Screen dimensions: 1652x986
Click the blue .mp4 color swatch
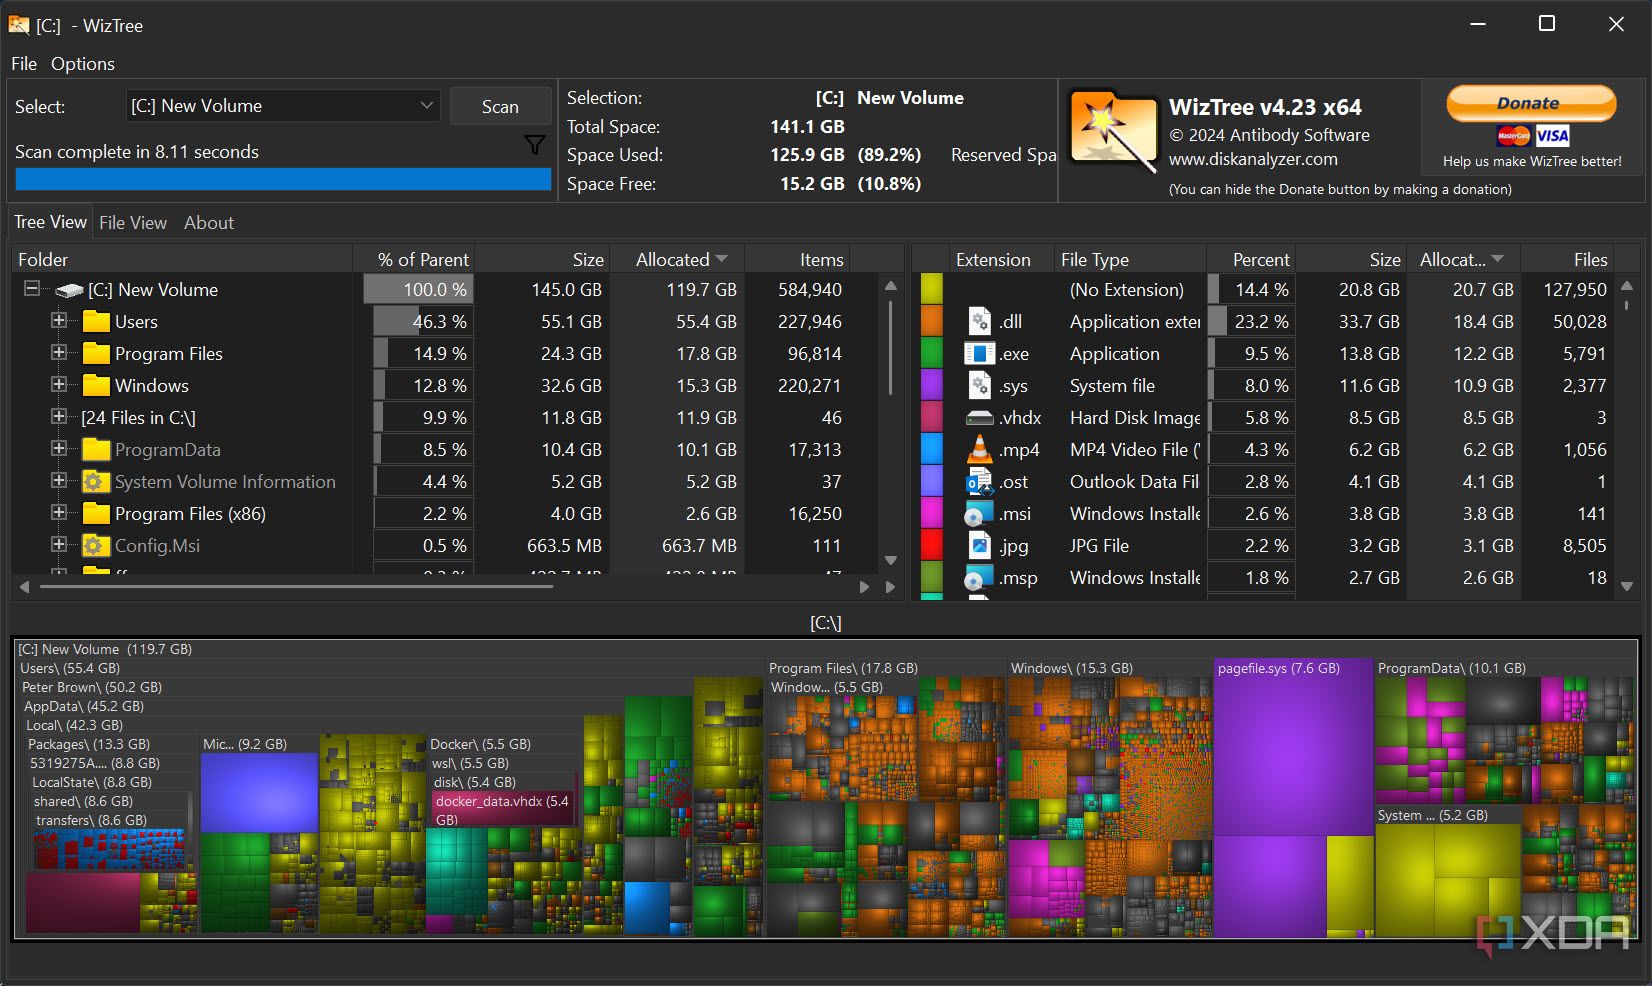(x=932, y=449)
